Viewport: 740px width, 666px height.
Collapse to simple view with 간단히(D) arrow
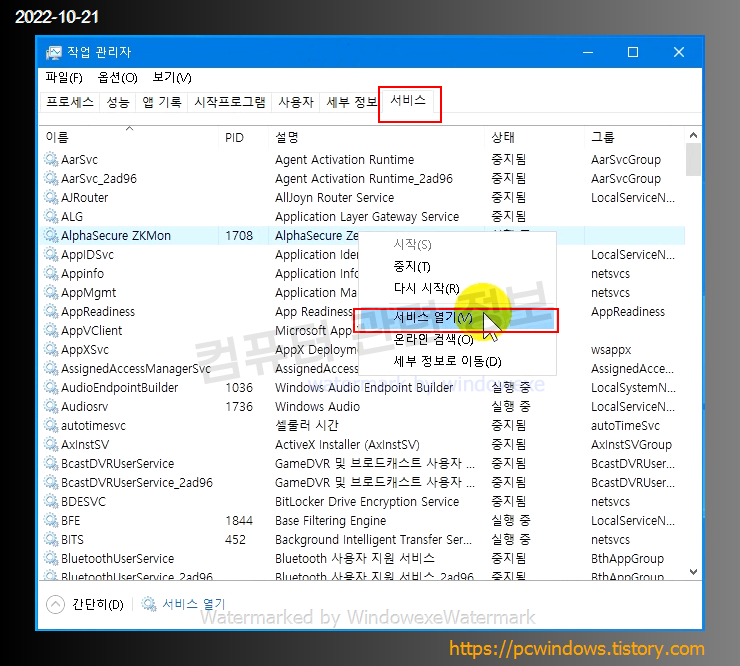pyautogui.click(x=55, y=604)
